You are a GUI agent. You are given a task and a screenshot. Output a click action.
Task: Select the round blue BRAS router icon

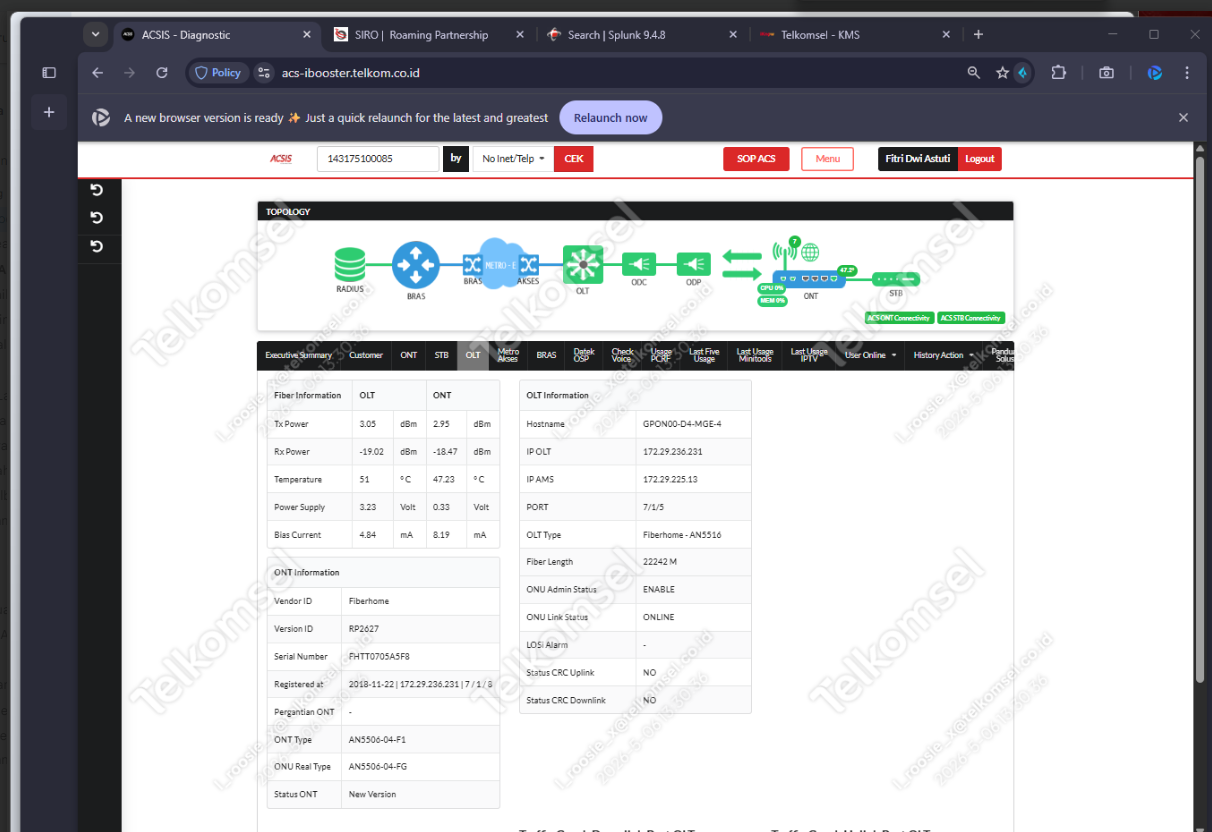pyautogui.click(x=416, y=265)
